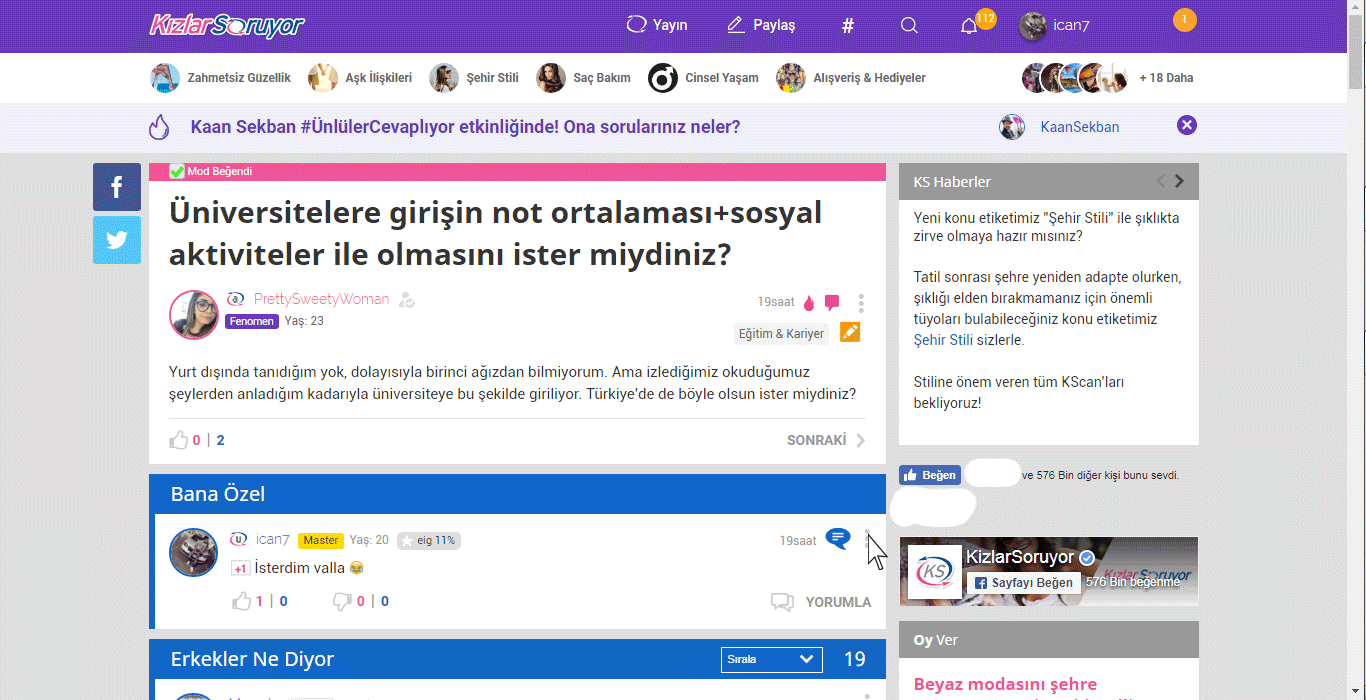Click the +1 badge by the answer
Image resolution: width=1366 pixels, height=700 pixels.
[x=240, y=569]
